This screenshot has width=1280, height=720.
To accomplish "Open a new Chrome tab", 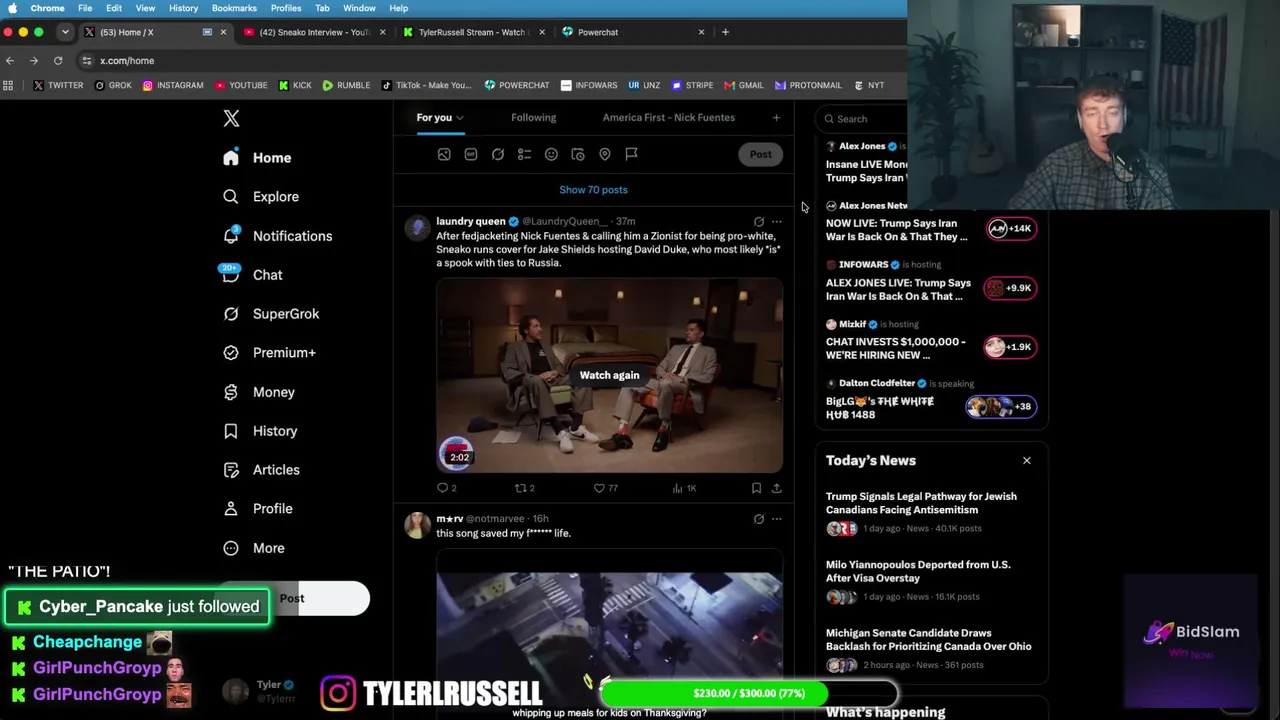I will (725, 32).
